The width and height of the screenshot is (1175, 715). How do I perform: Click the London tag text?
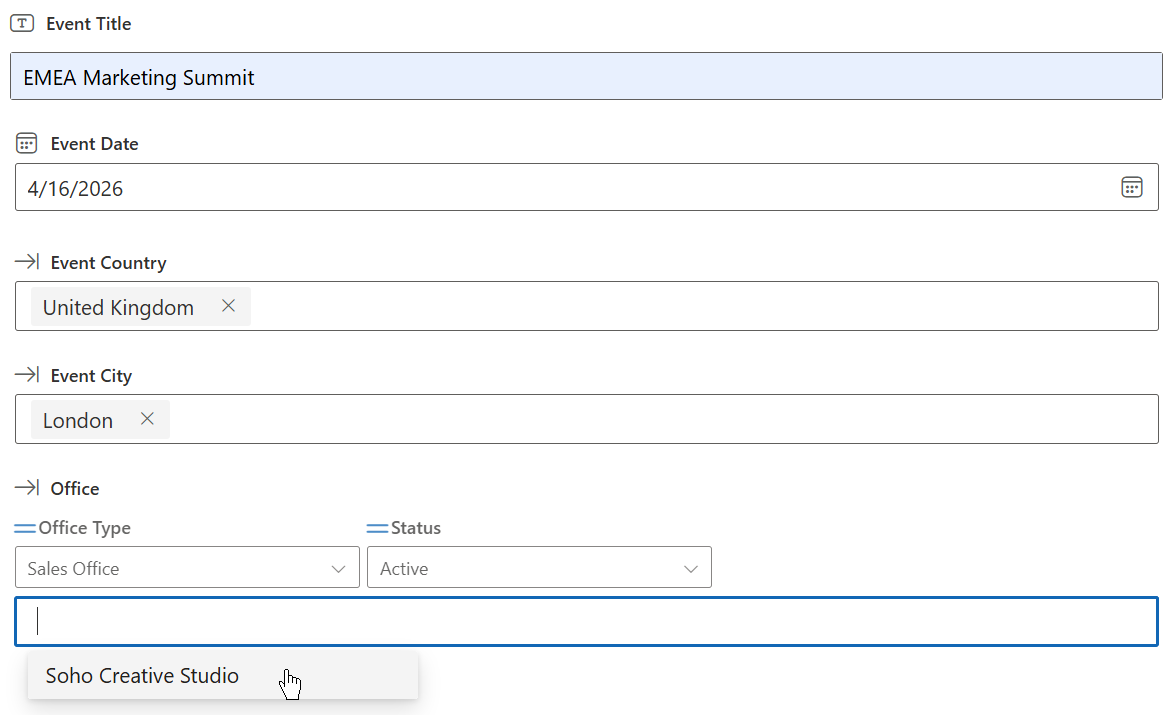[x=78, y=421]
